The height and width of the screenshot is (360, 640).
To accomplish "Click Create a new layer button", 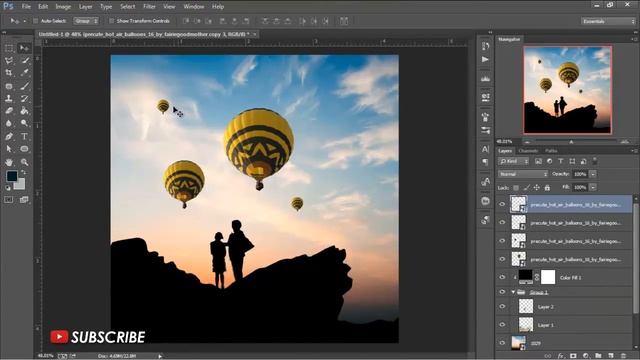I will point(611,356).
